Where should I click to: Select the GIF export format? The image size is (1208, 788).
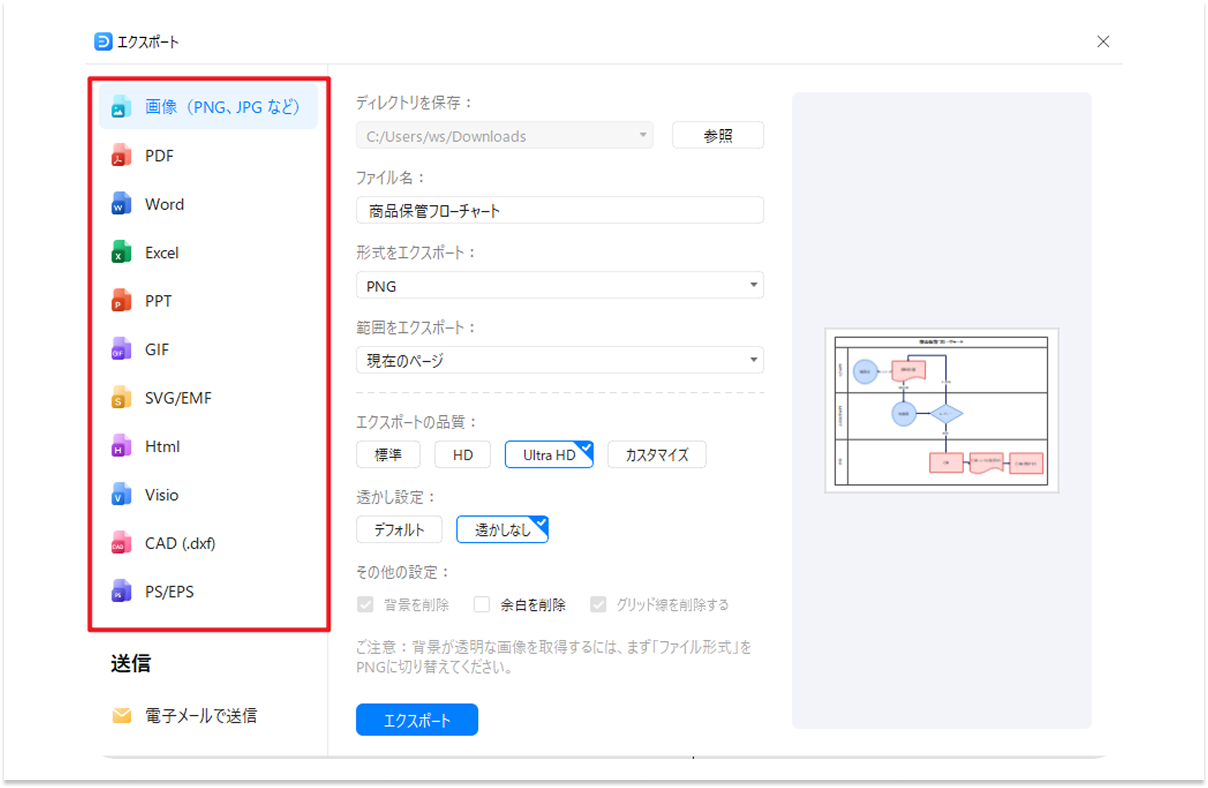coord(122,349)
